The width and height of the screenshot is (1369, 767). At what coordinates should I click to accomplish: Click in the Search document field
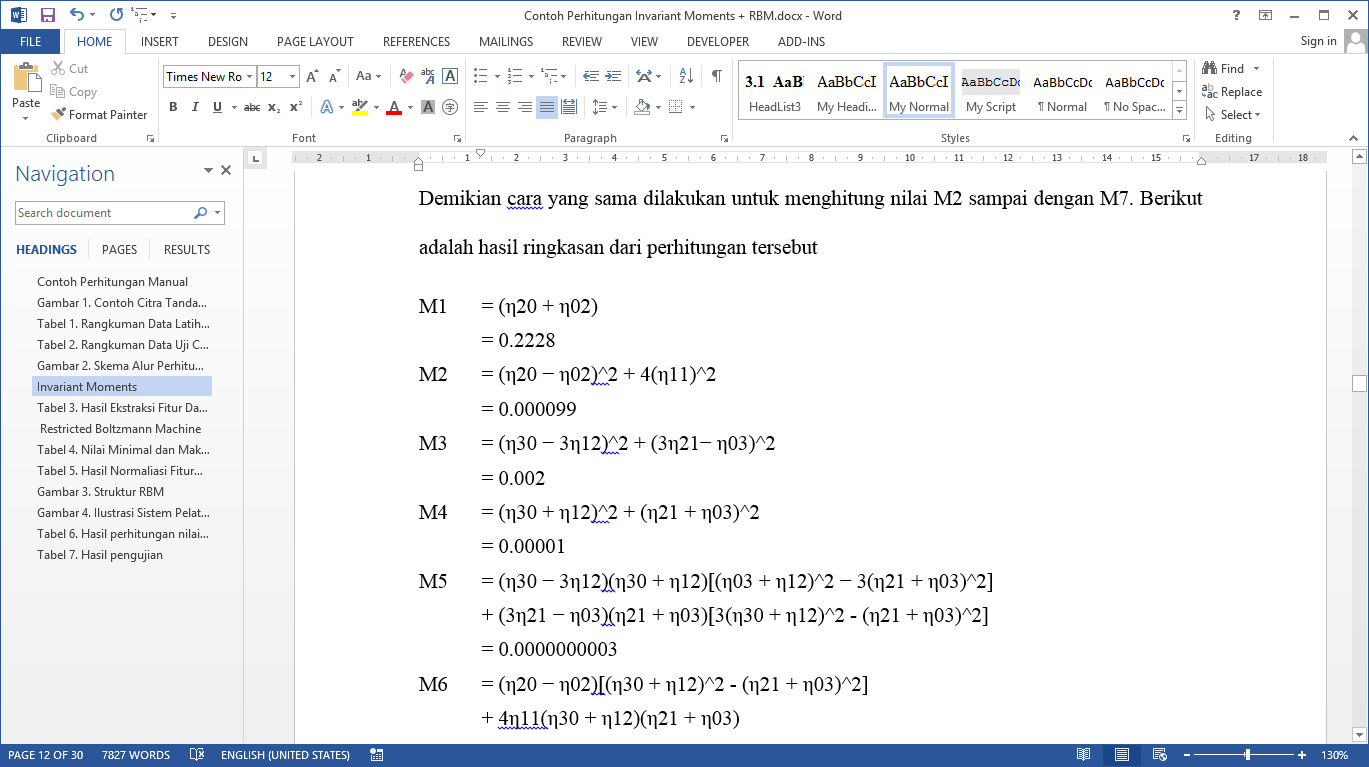pos(103,213)
